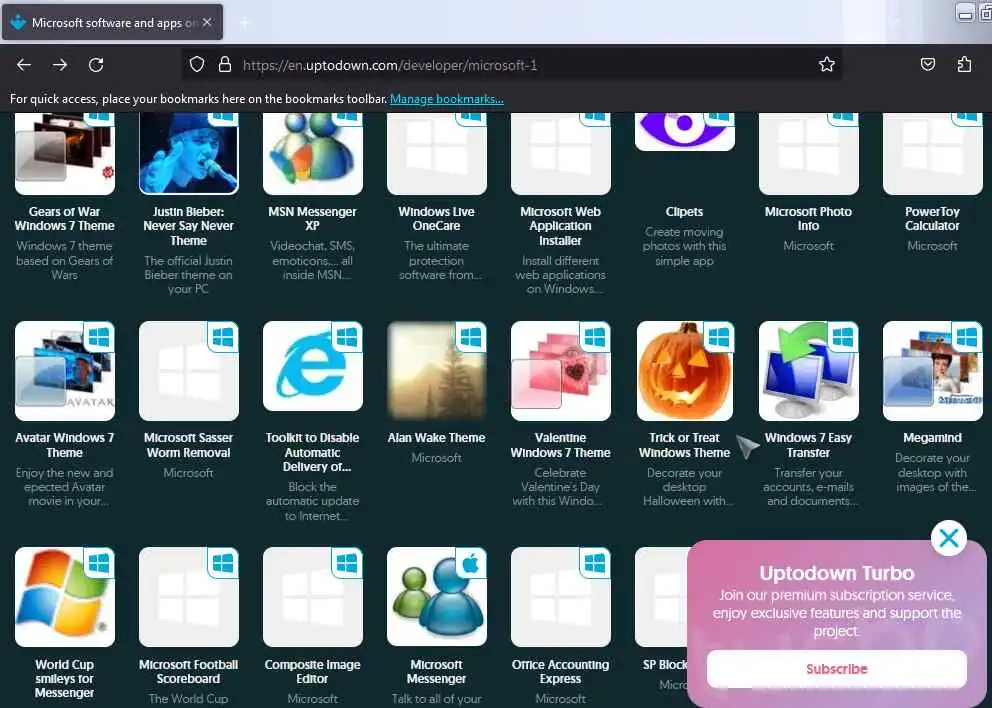Click Microsoft Sasser Worm Removal title
992x708 pixels.
(189, 445)
